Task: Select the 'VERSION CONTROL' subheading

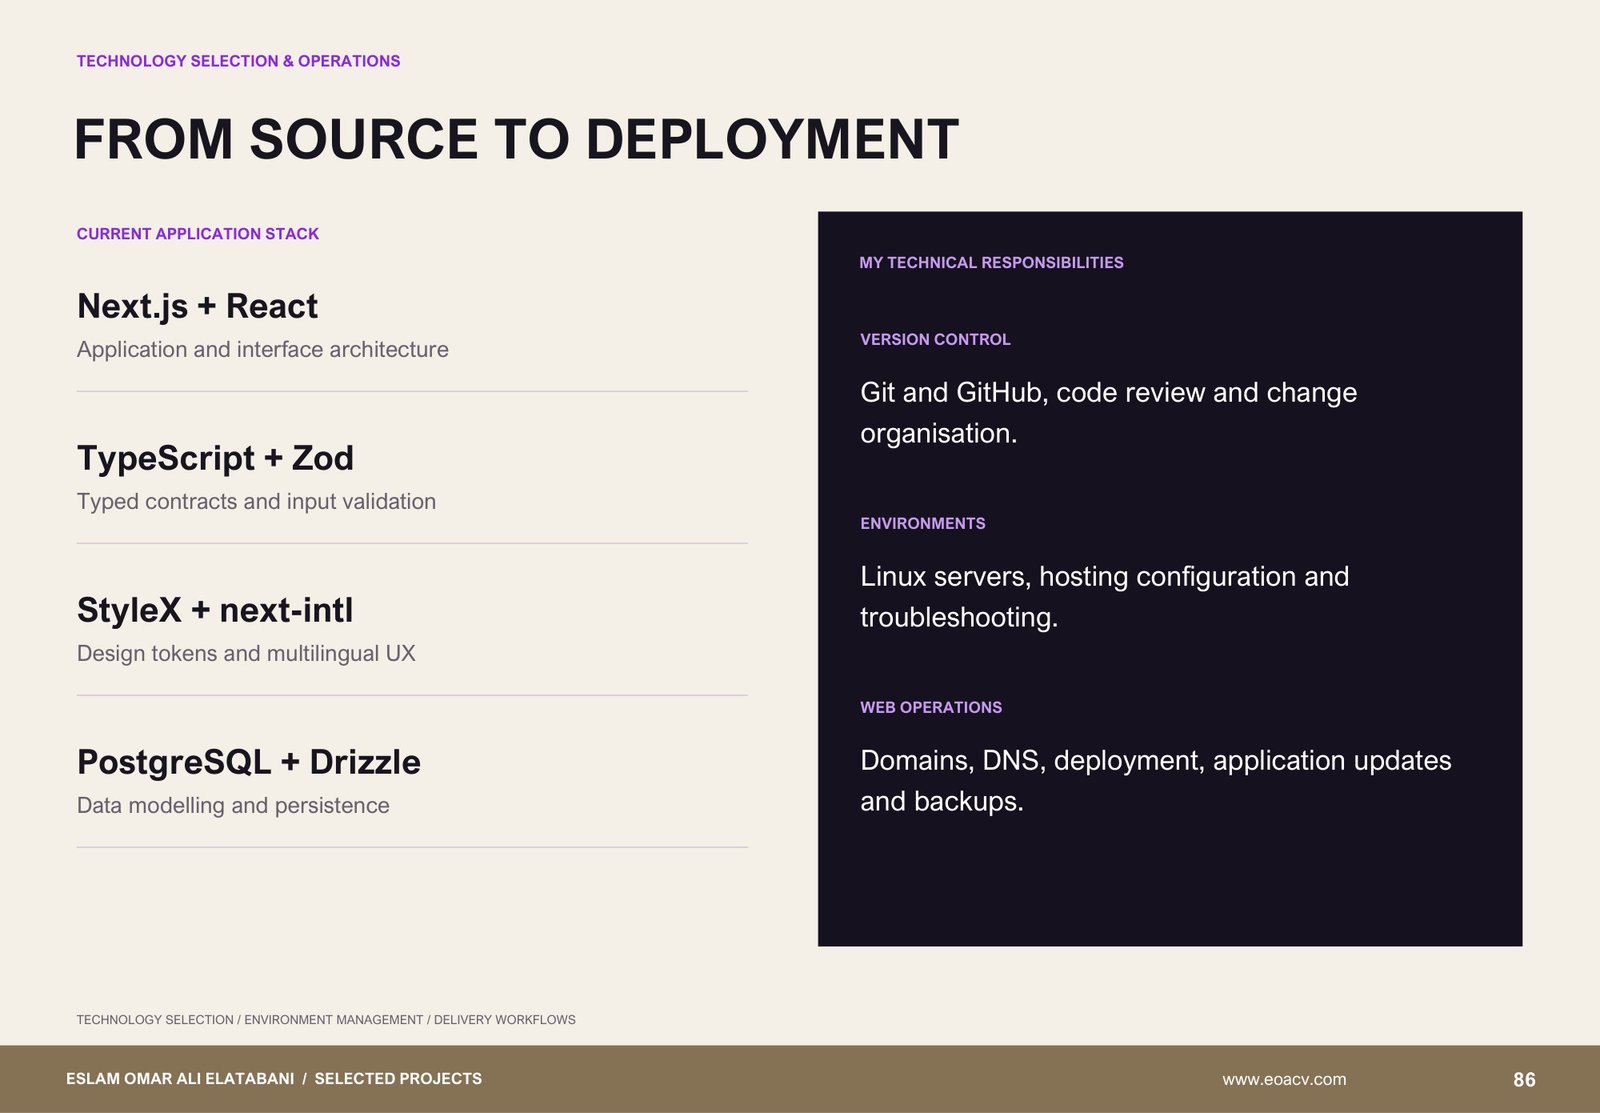Action: [x=935, y=340]
